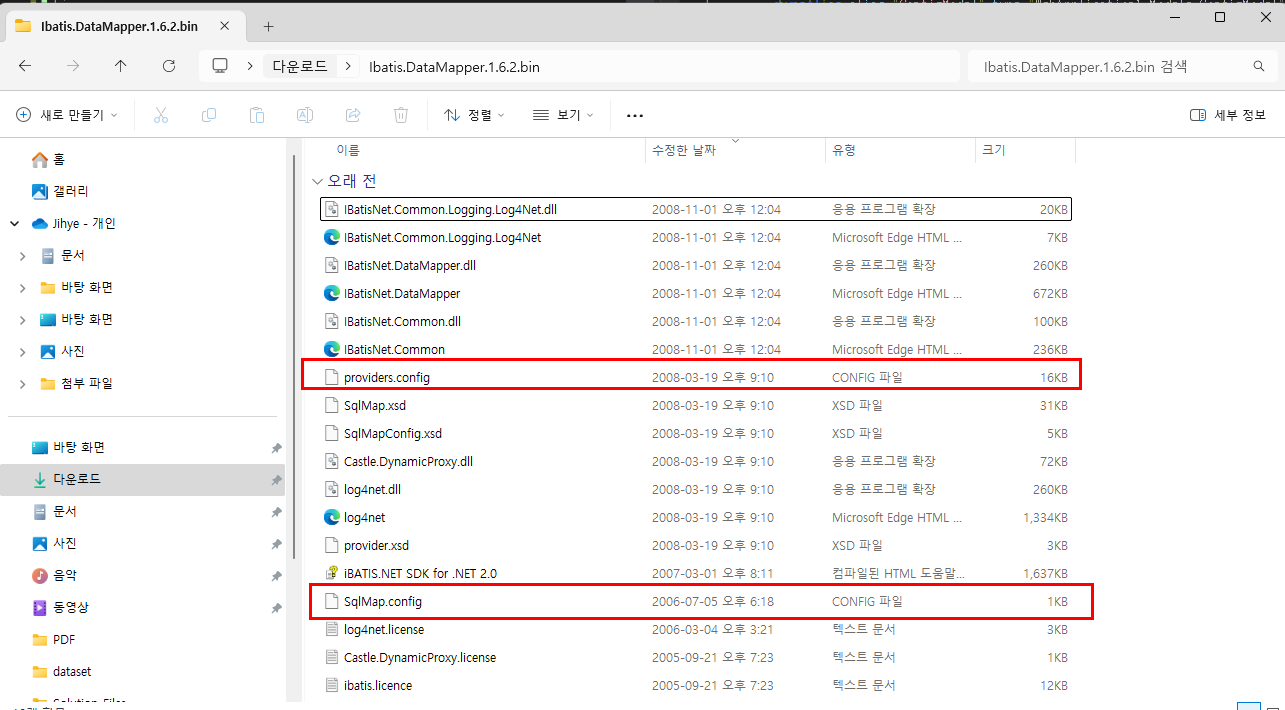The width and height of the screenshot is (1285, 710).
Task: Expand the 첨부 파일 tree node
Action: pyautogui.click(x=23, y=384)
